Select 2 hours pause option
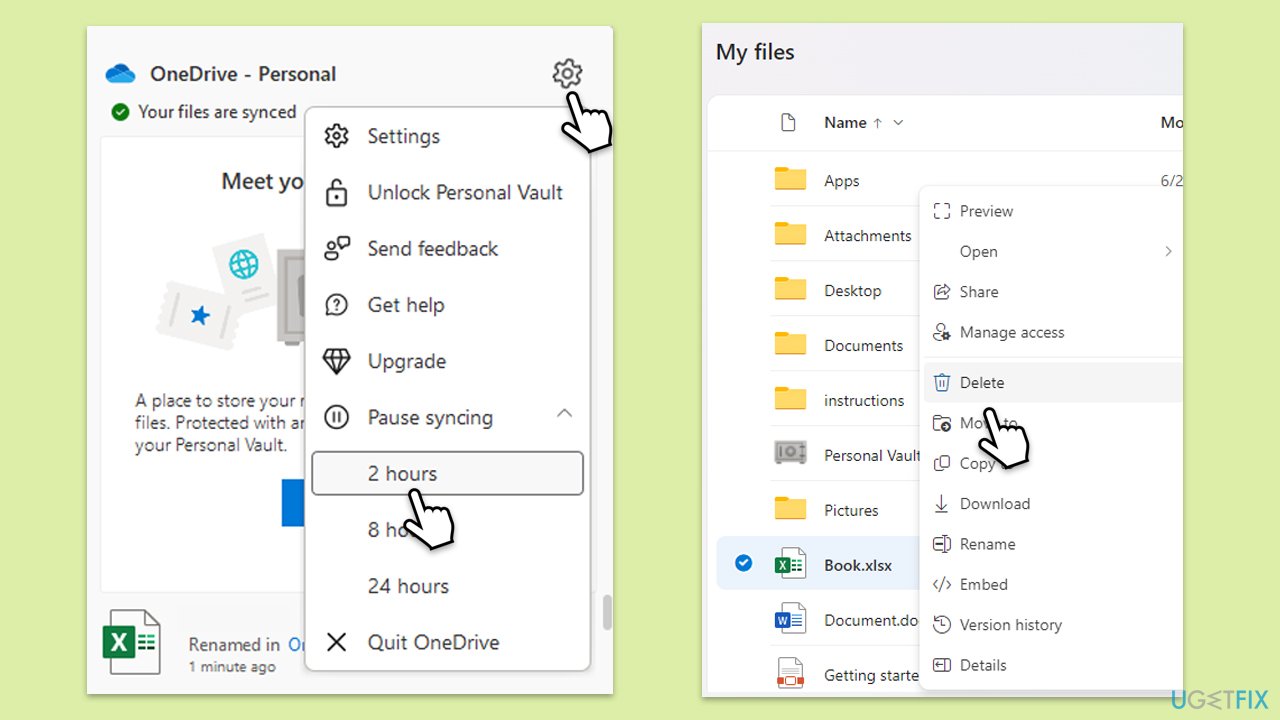The height and width of the screenshot is (720, 1280). (447, 473)
